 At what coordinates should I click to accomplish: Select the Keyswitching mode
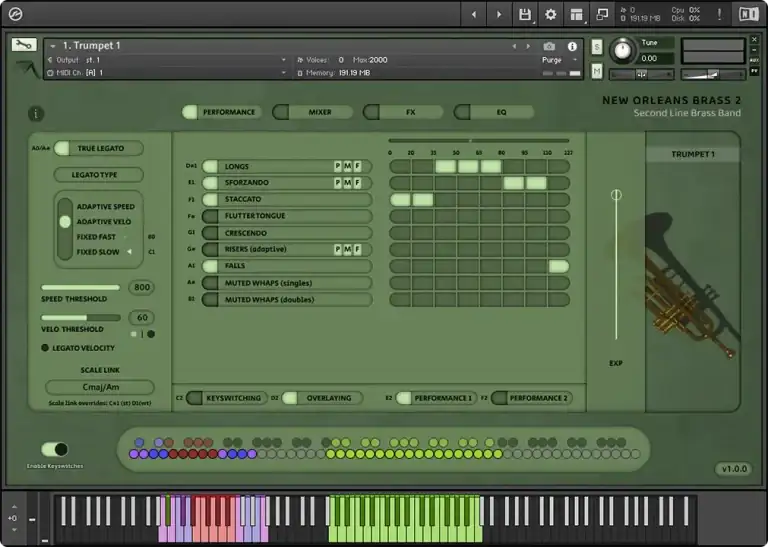point(227,398)
